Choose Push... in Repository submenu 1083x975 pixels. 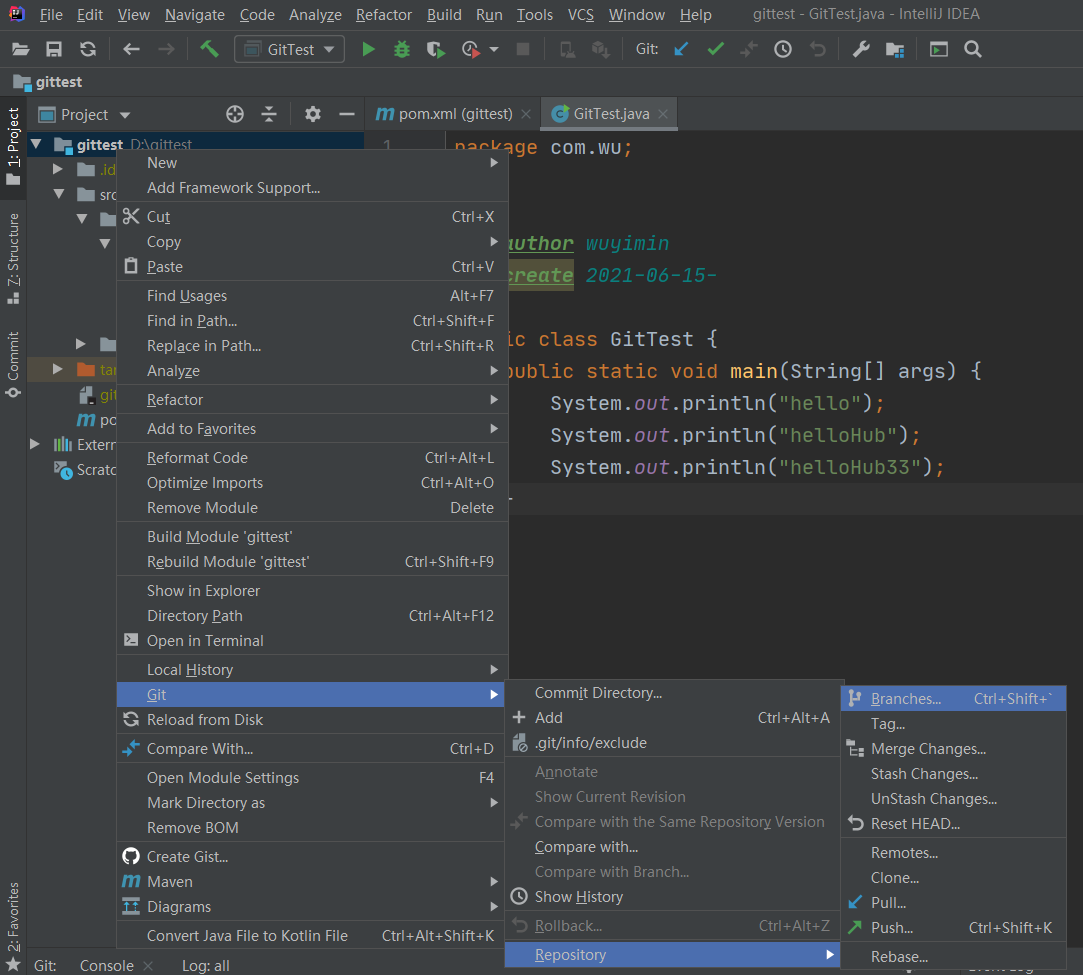pos(954,927)
